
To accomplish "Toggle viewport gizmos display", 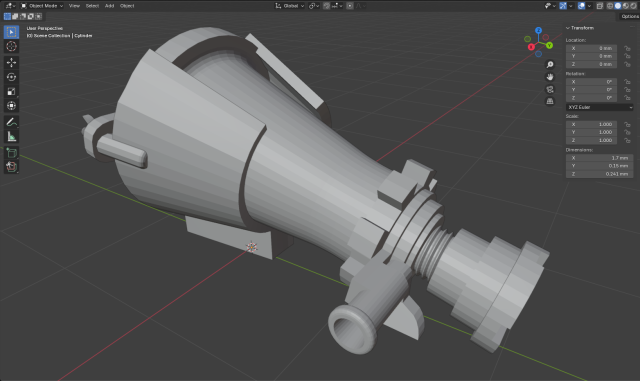I will point(563,6).
